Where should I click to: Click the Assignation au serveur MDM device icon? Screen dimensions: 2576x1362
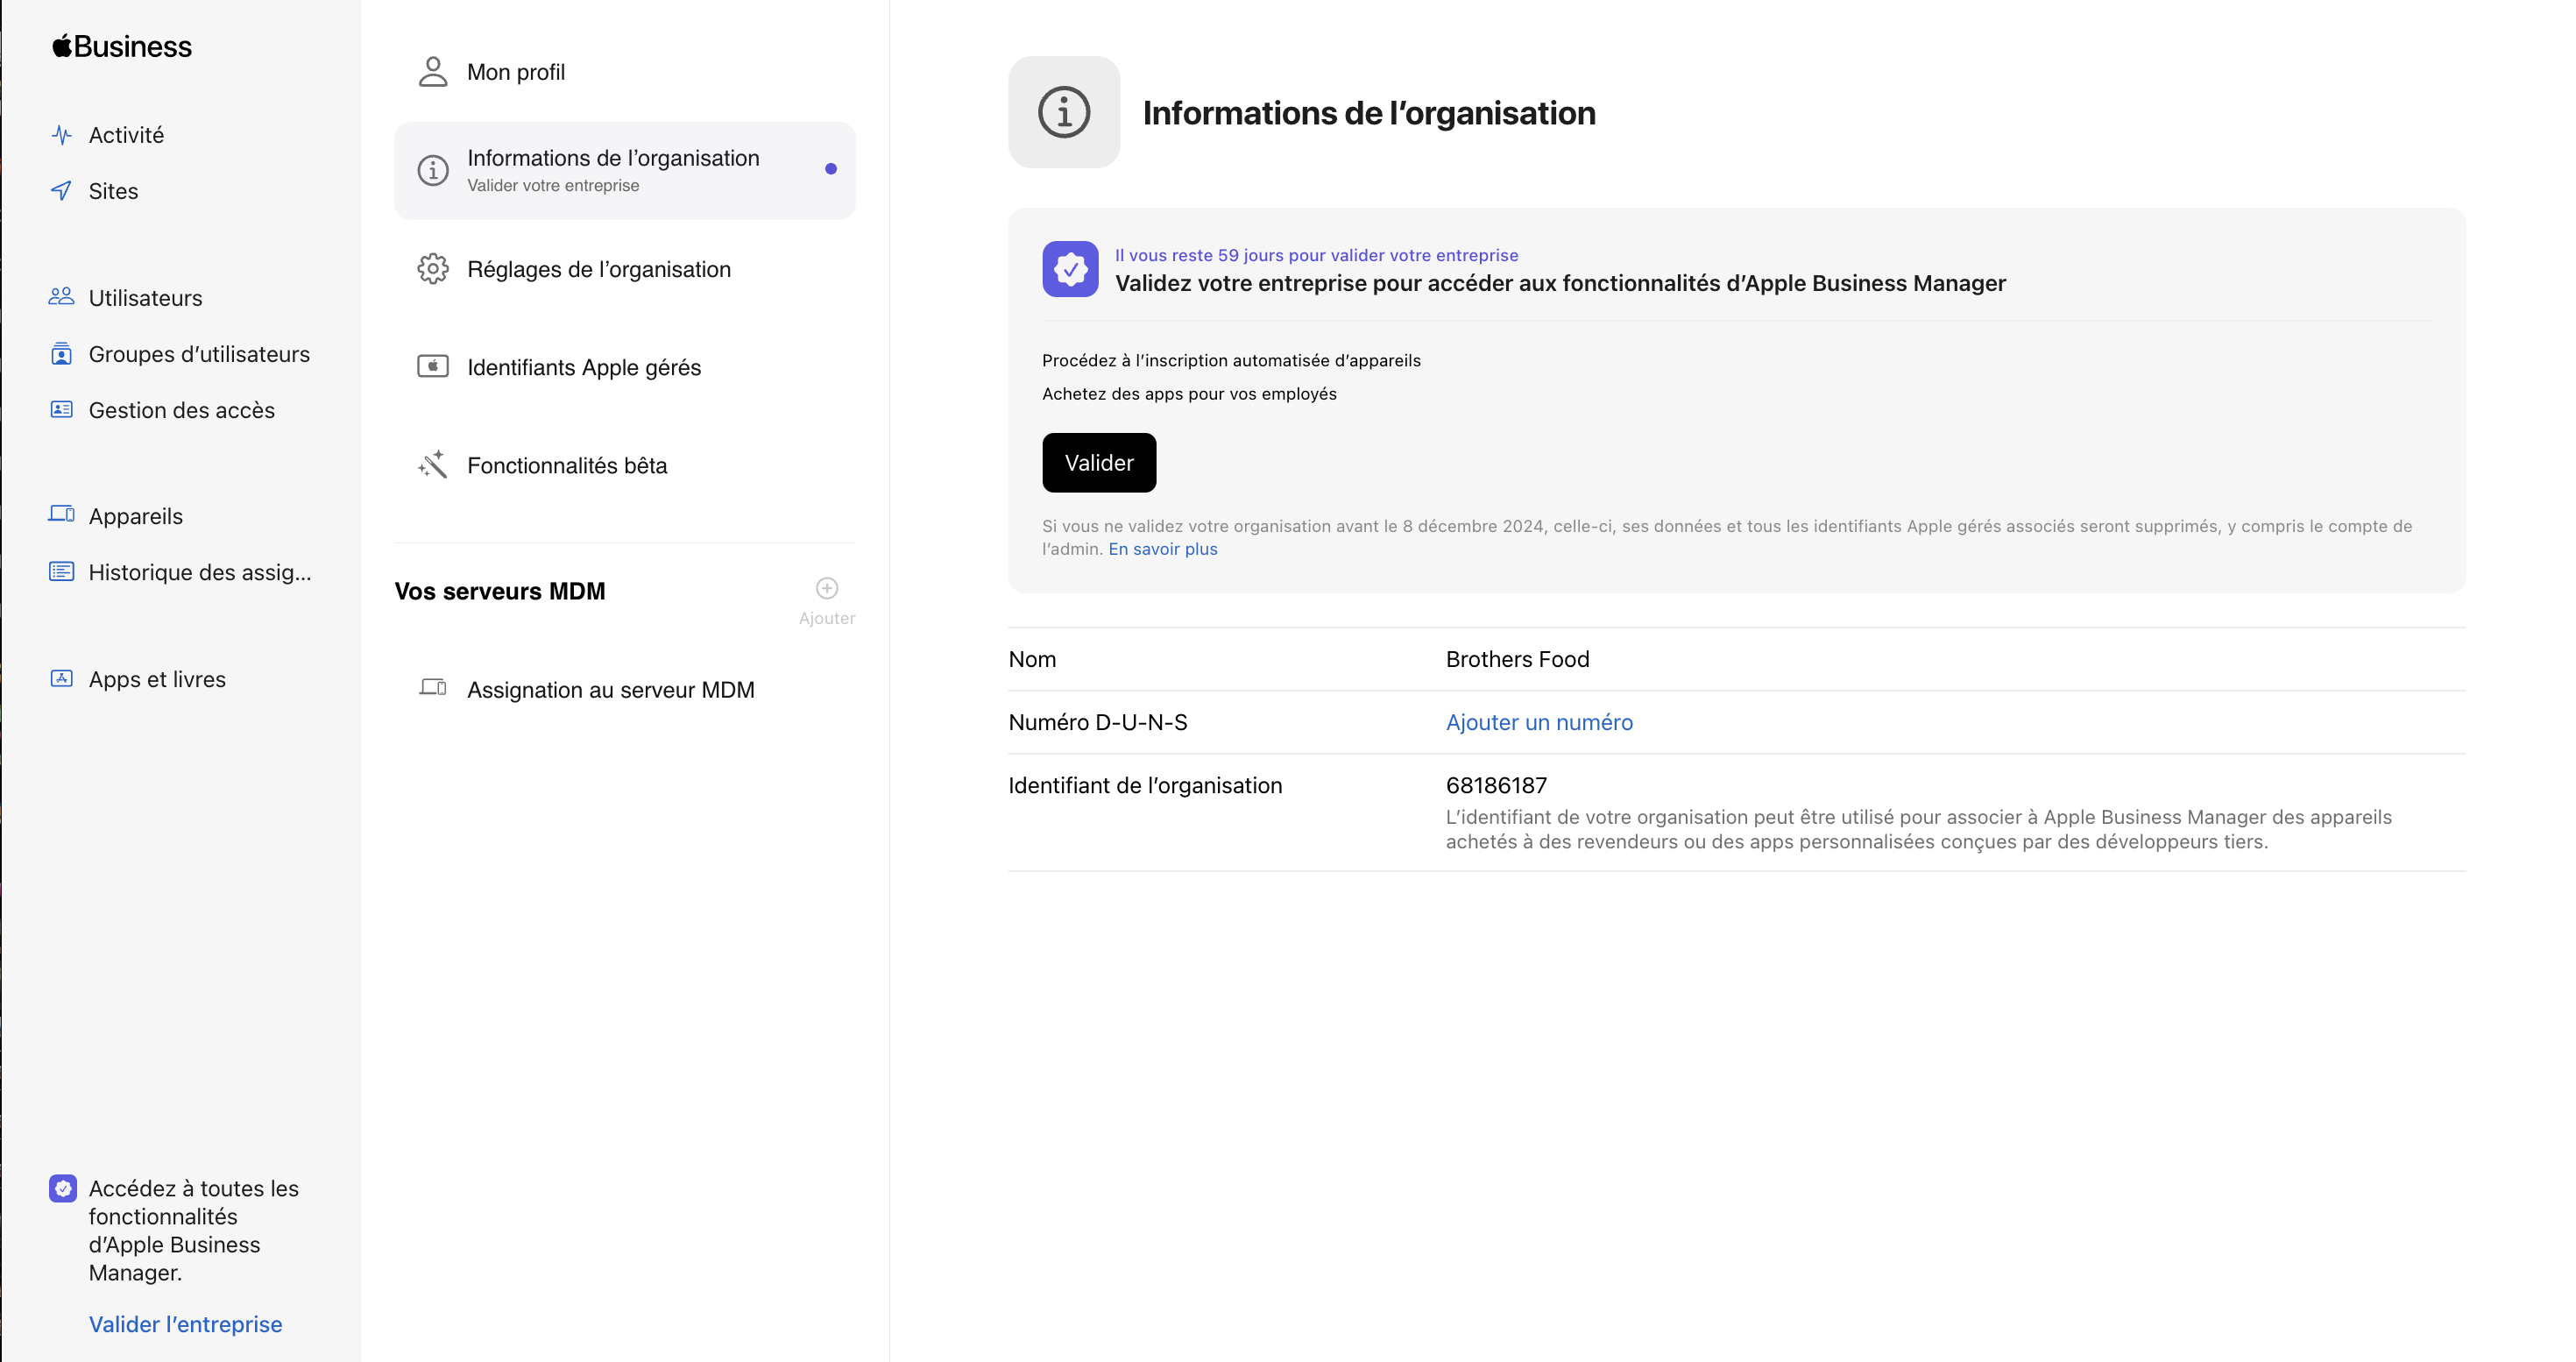coord(433,688)
